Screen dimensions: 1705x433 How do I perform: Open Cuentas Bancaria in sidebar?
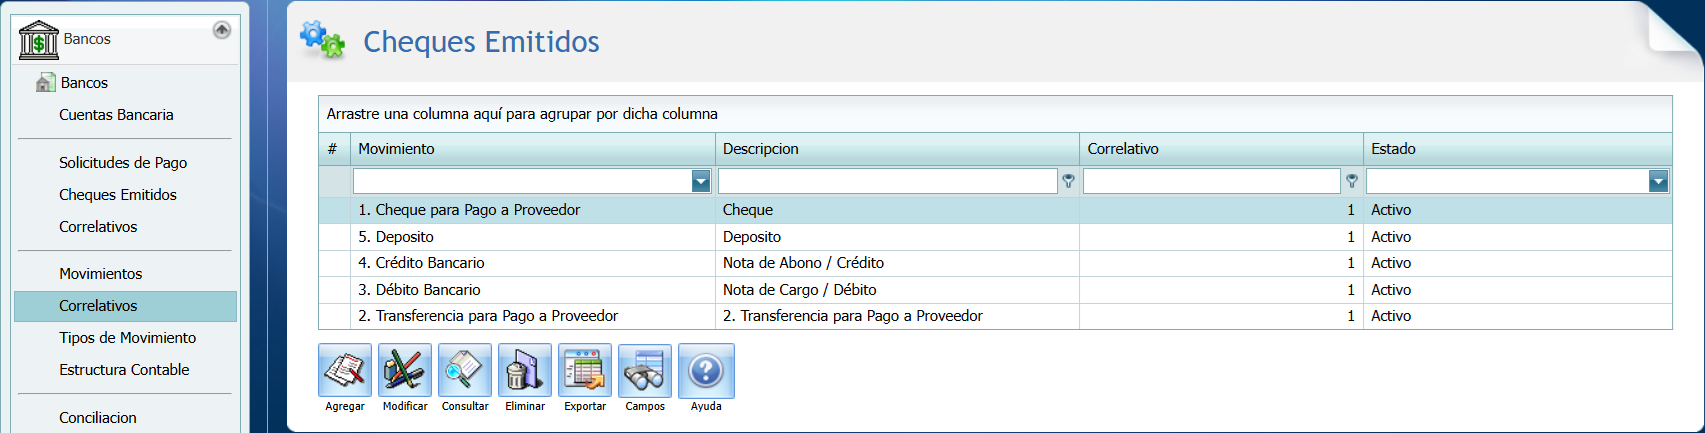pos(116,115)
